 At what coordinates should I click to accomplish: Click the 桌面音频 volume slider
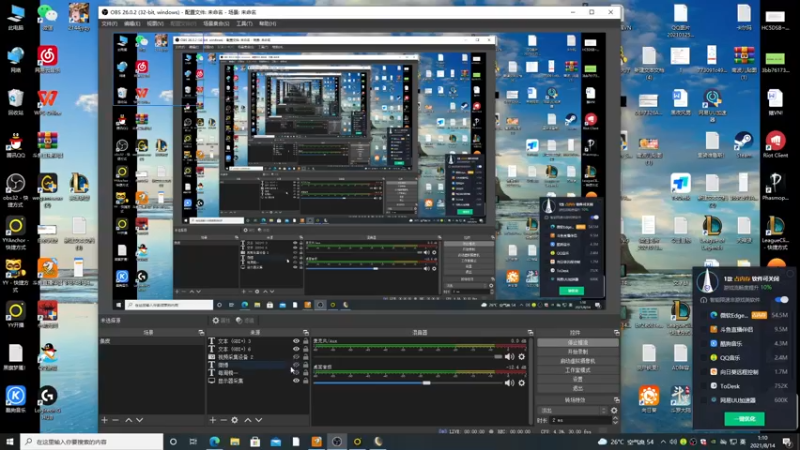pos(408,383)
